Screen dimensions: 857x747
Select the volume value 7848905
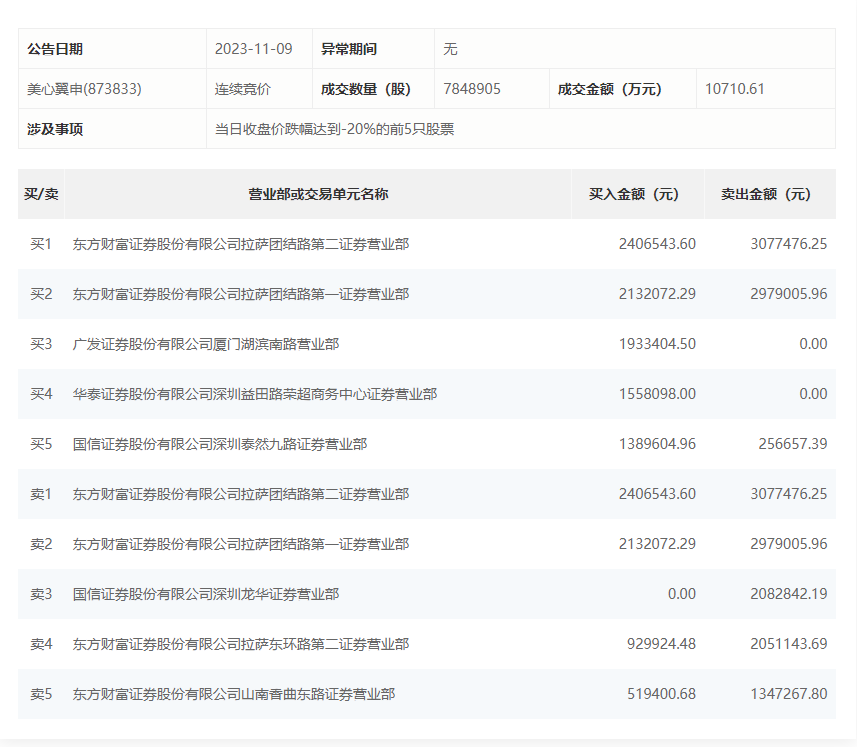point(472,89)
